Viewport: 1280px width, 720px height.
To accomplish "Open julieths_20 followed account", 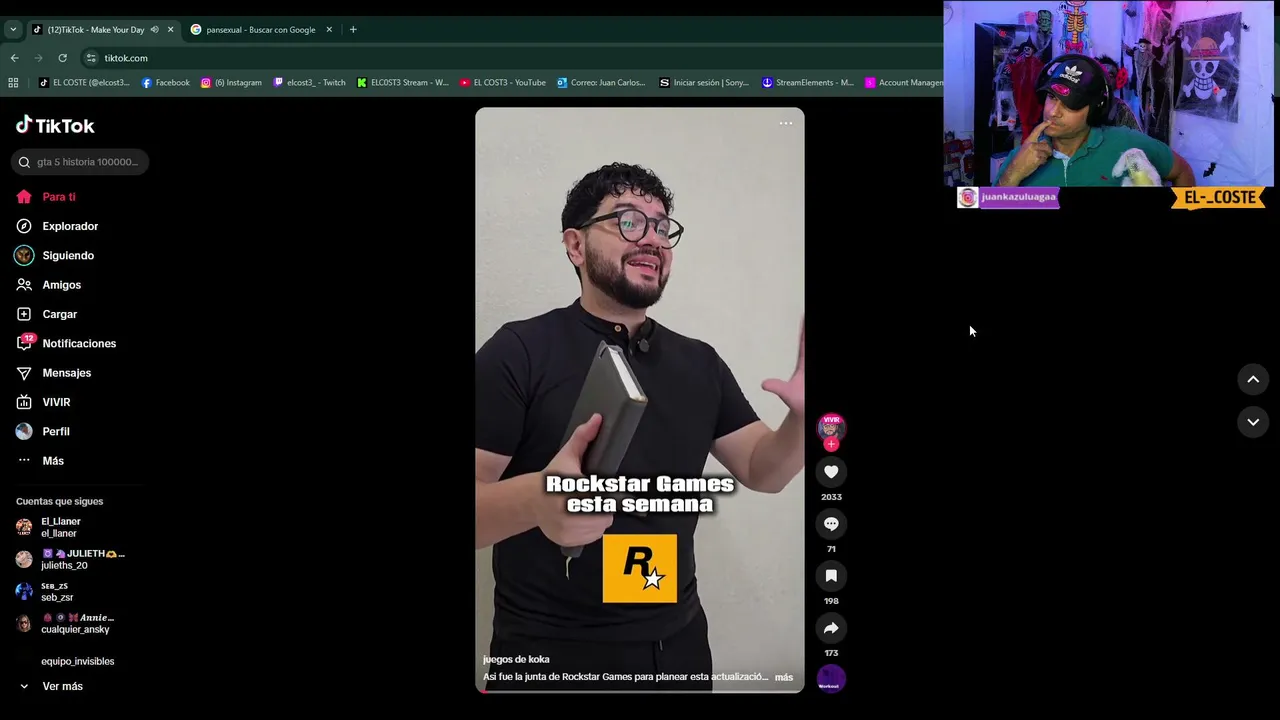I will [70, 559].
